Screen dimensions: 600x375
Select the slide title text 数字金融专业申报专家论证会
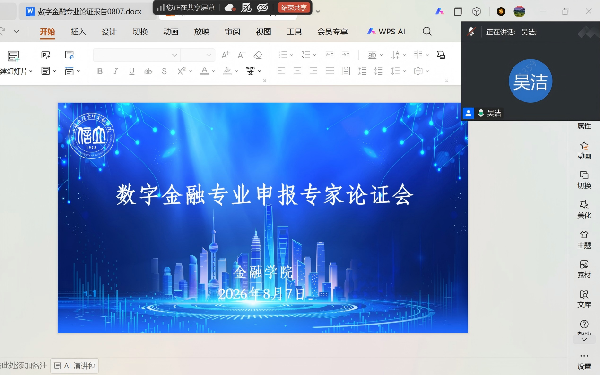click(264, 195)
